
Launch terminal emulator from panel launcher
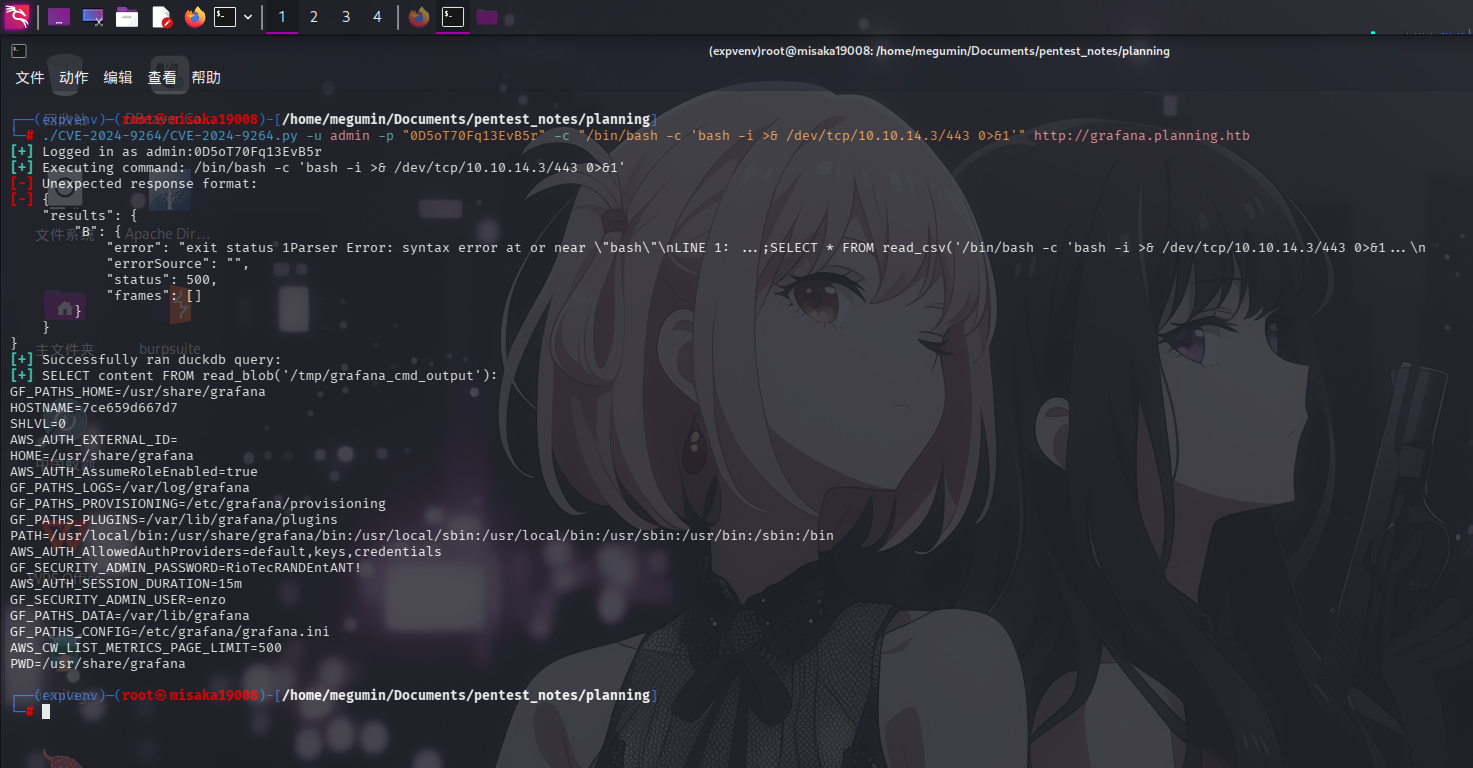[225, 17]
